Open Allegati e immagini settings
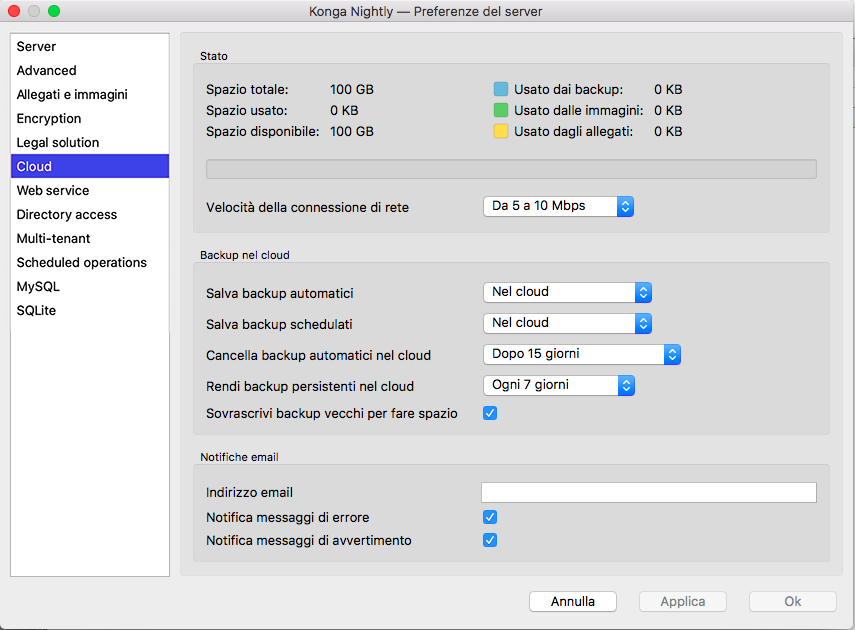The width and height of the screenshot is (855, 630). 72,95
